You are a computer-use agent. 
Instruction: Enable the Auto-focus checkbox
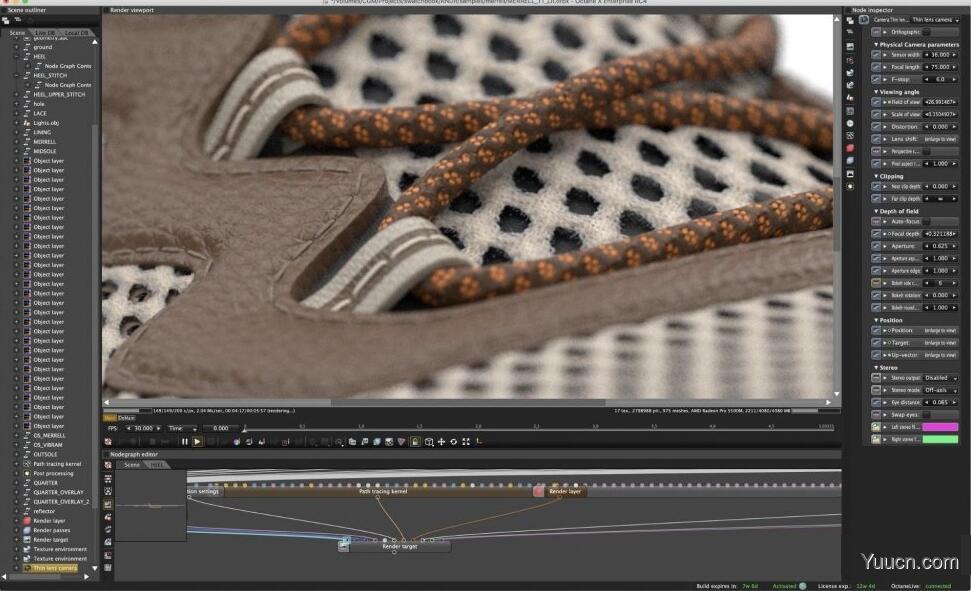coord(927,221)
